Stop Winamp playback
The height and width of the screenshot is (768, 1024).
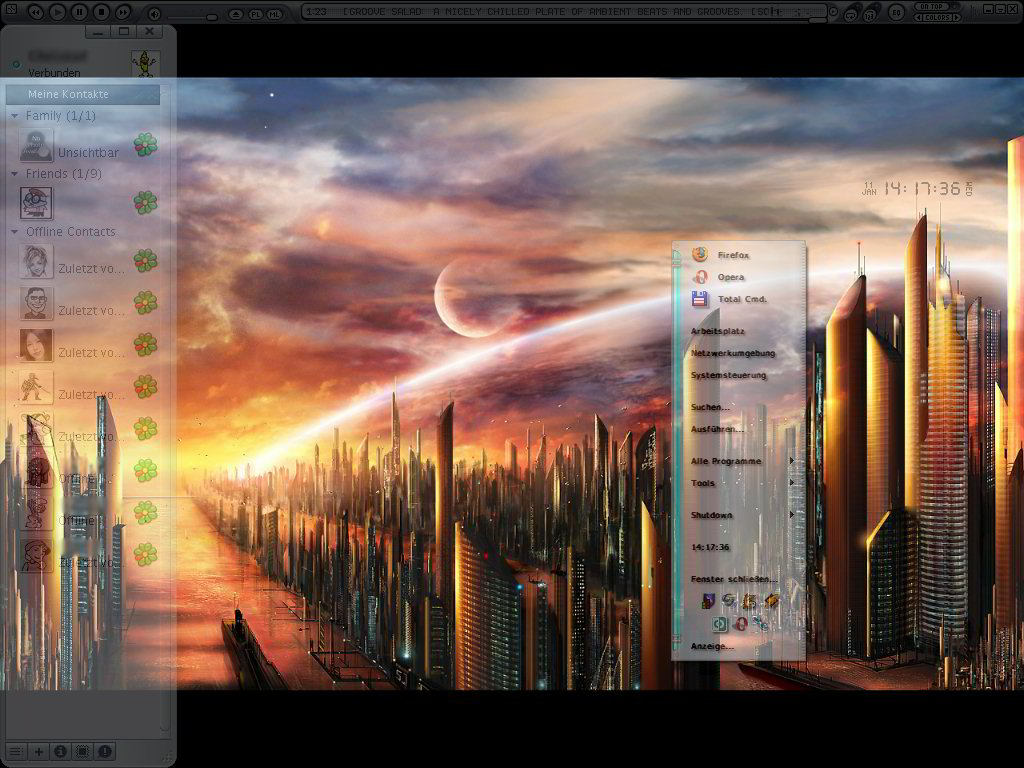coord(101,12)
